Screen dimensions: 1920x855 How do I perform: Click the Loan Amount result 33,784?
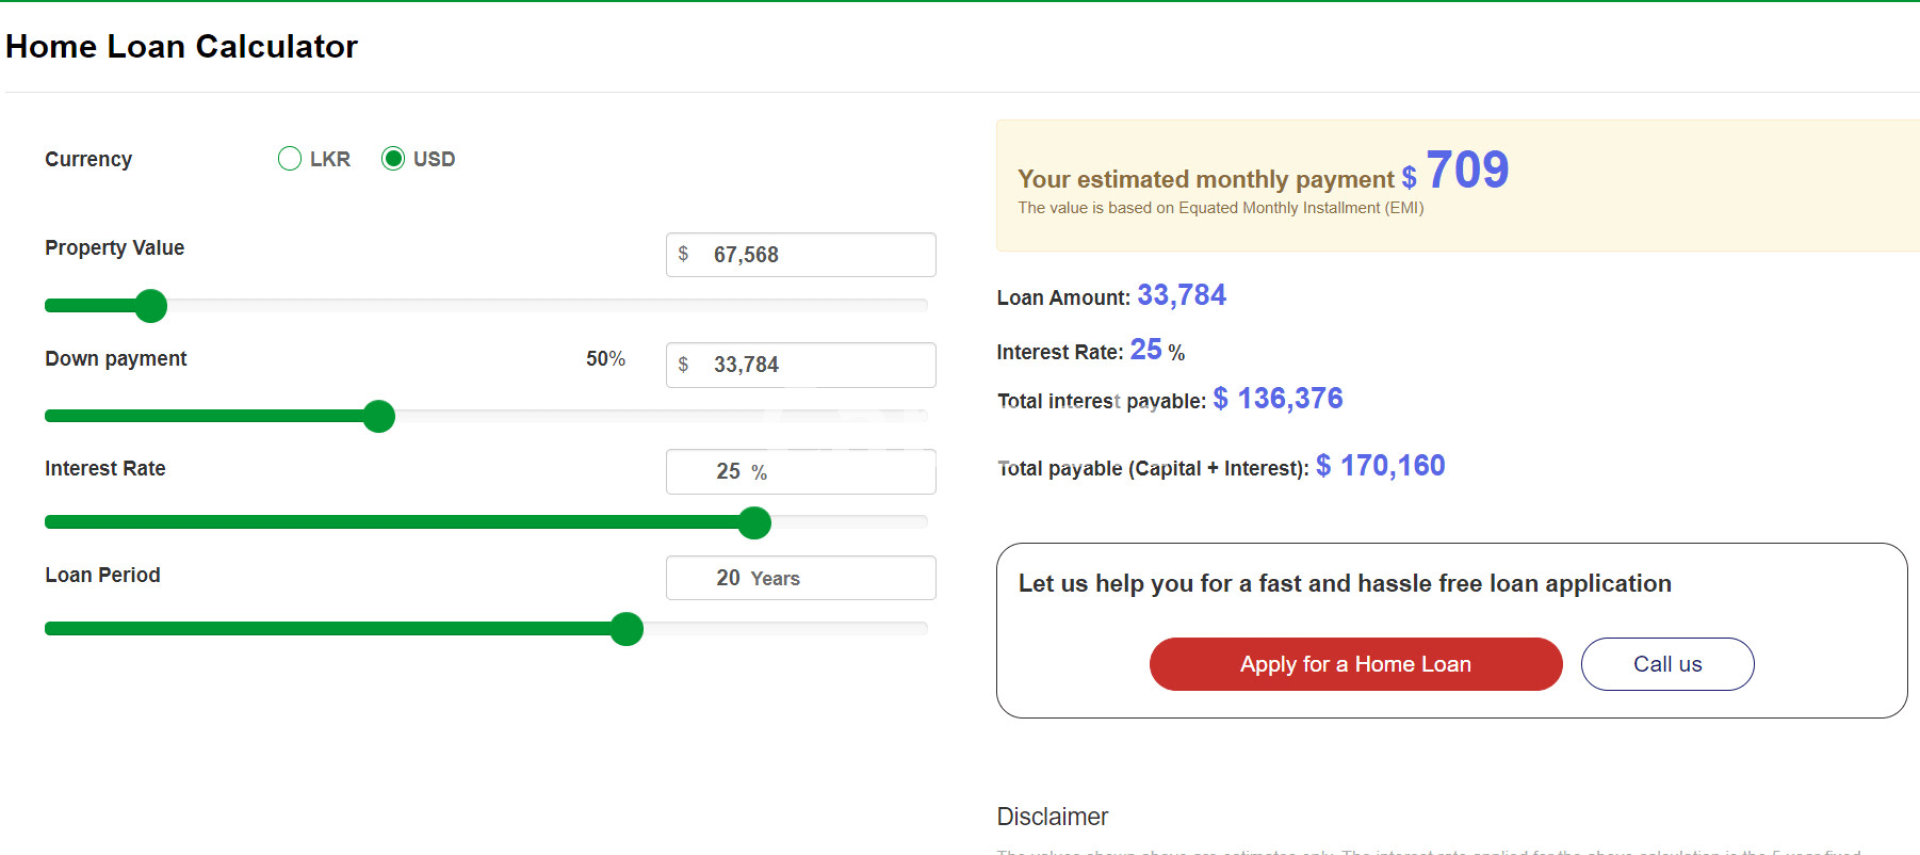pos(1181,296)
